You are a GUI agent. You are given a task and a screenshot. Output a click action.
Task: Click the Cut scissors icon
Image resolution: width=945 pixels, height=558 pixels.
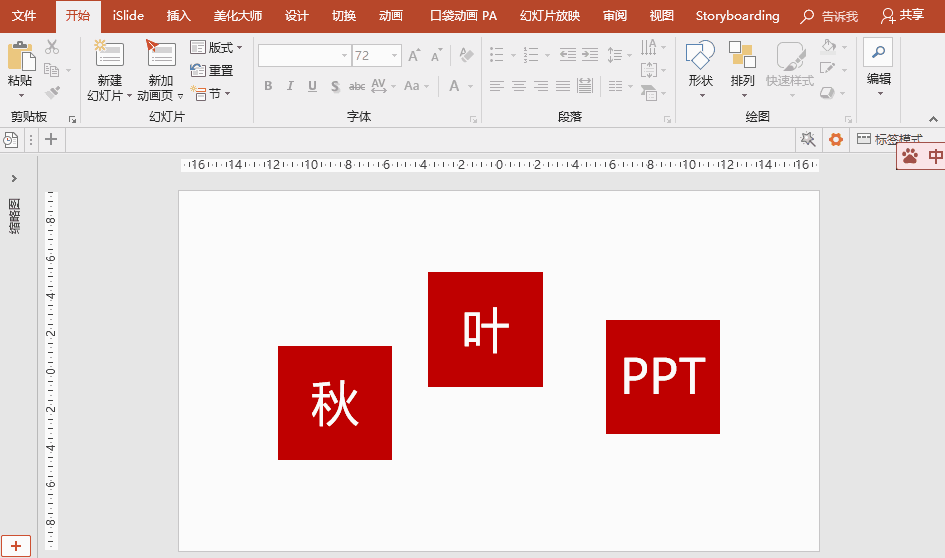click(52, 46)
